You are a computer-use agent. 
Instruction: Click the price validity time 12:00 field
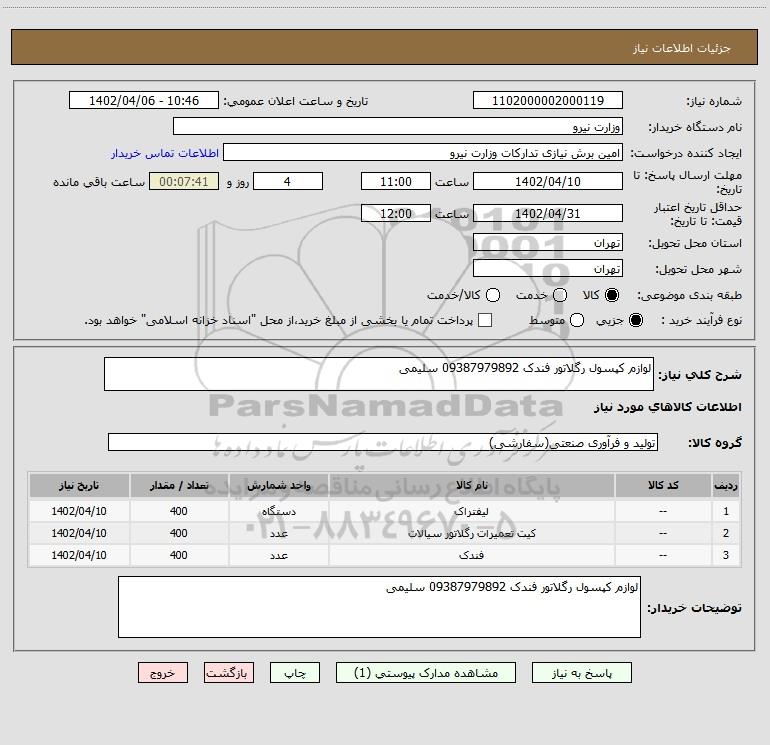396,214
